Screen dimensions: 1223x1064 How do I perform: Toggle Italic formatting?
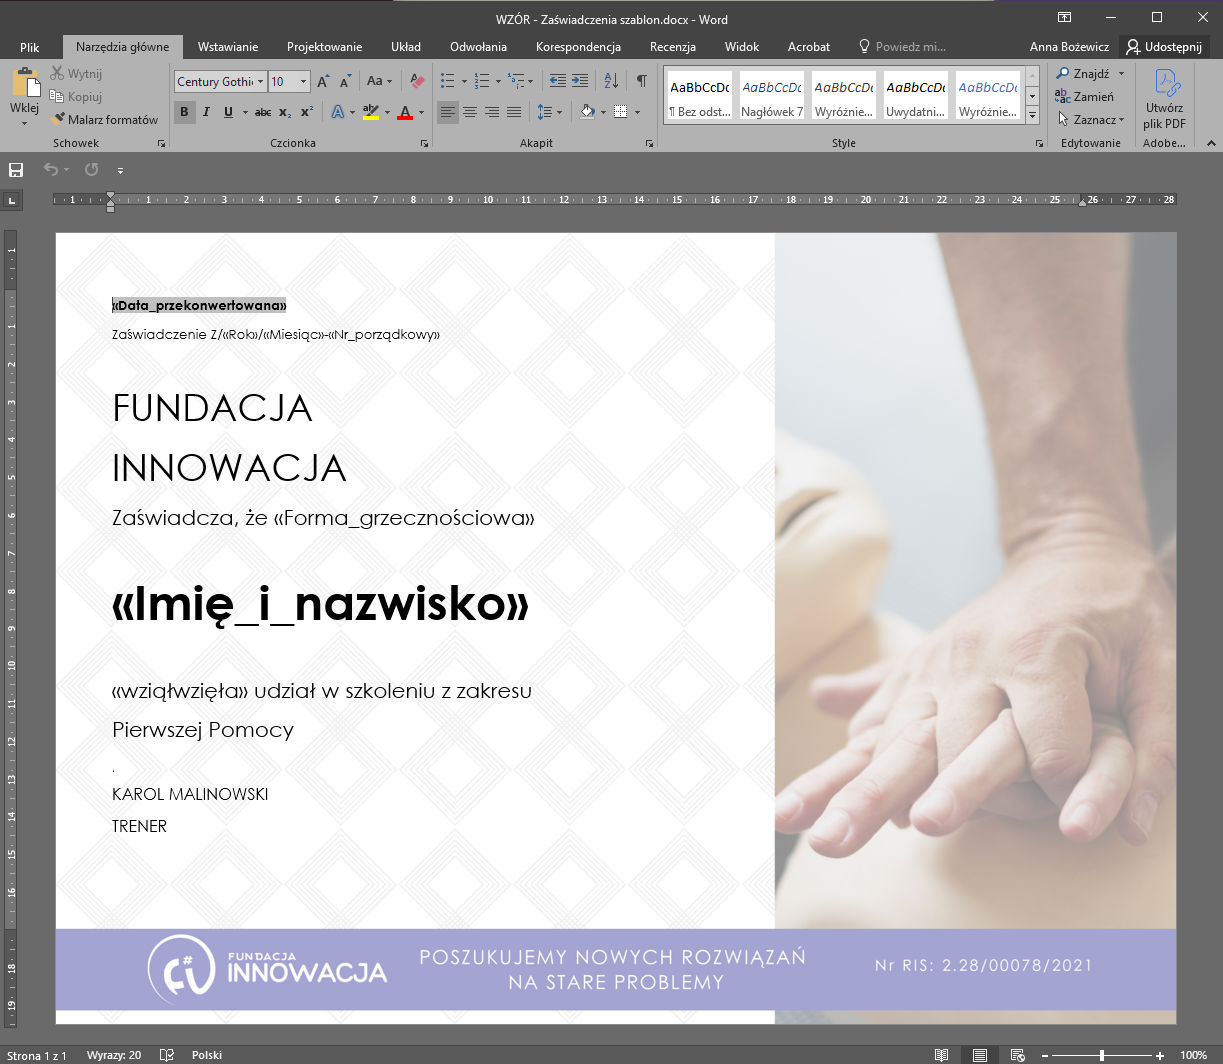click(x=206, y=112)
